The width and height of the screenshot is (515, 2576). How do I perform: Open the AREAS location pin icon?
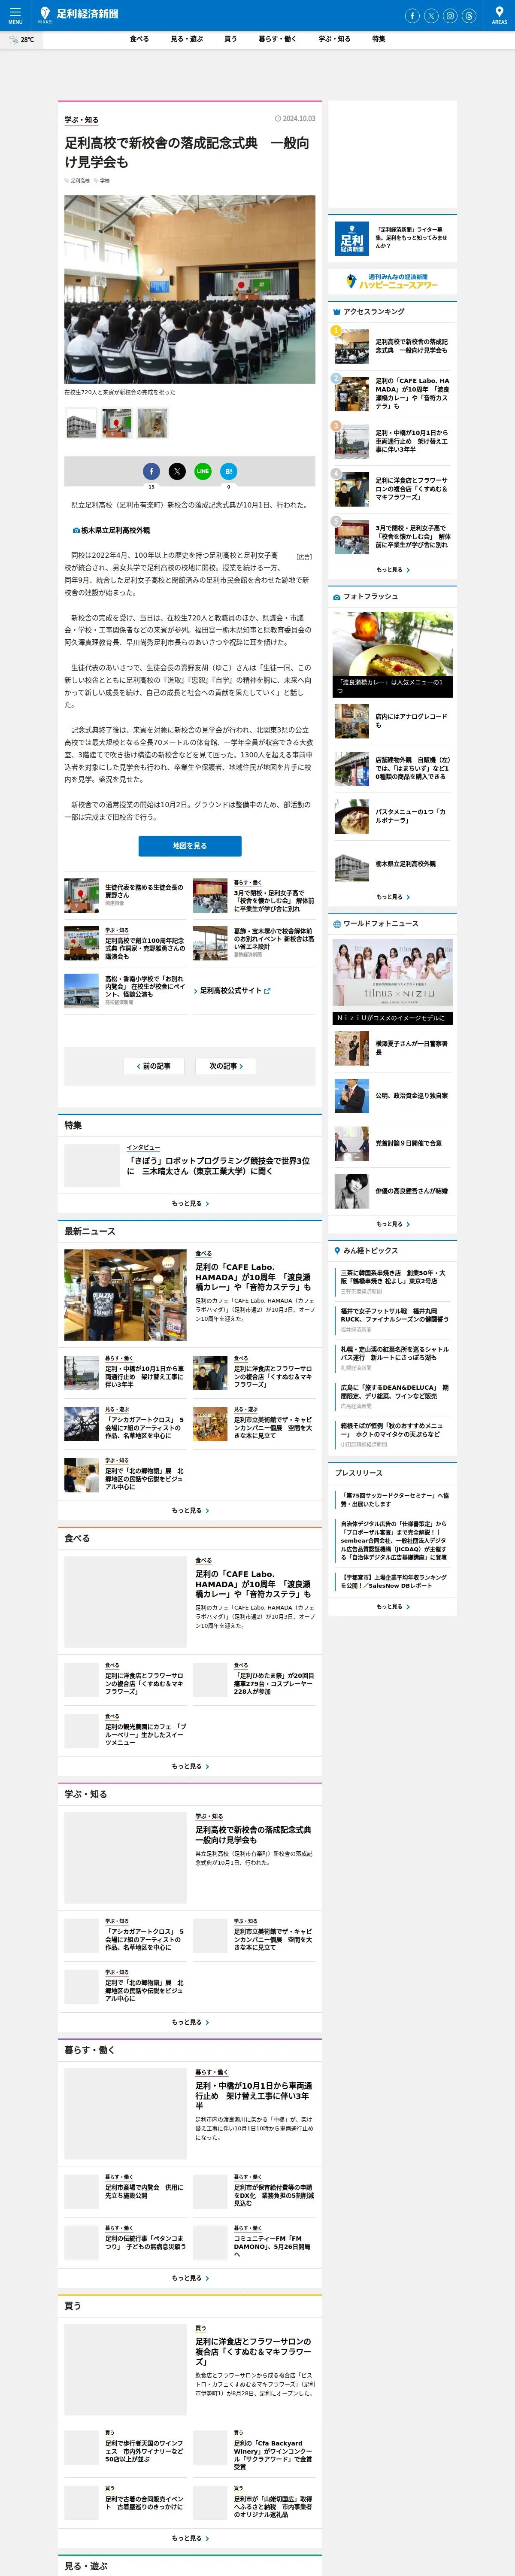[499, 14]
